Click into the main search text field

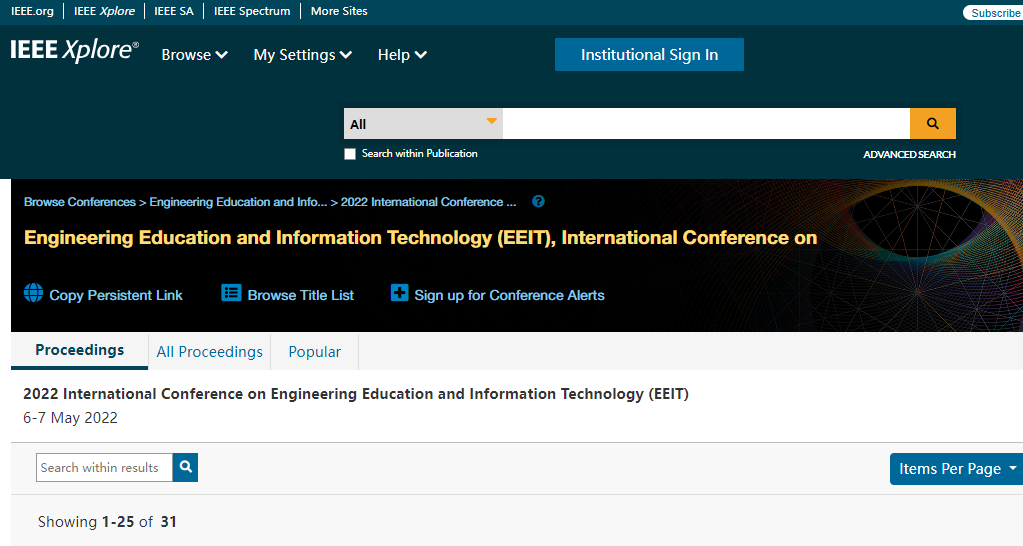coord(705,124)
